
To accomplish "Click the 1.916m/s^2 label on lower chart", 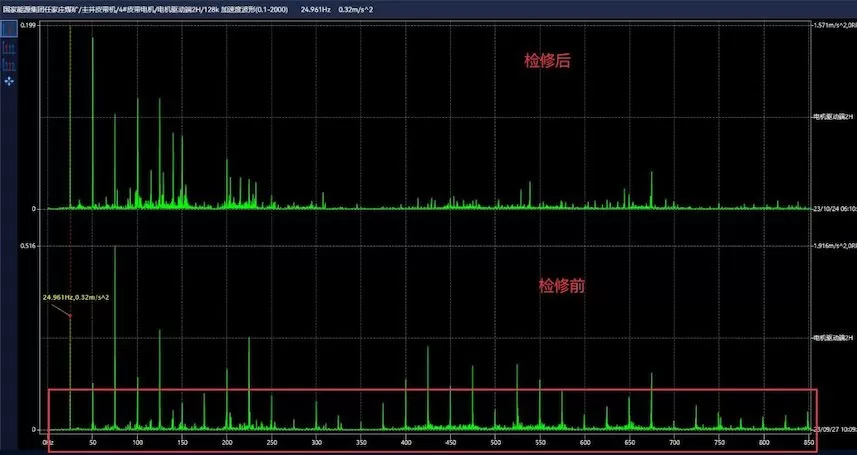I will click(834, 246).
